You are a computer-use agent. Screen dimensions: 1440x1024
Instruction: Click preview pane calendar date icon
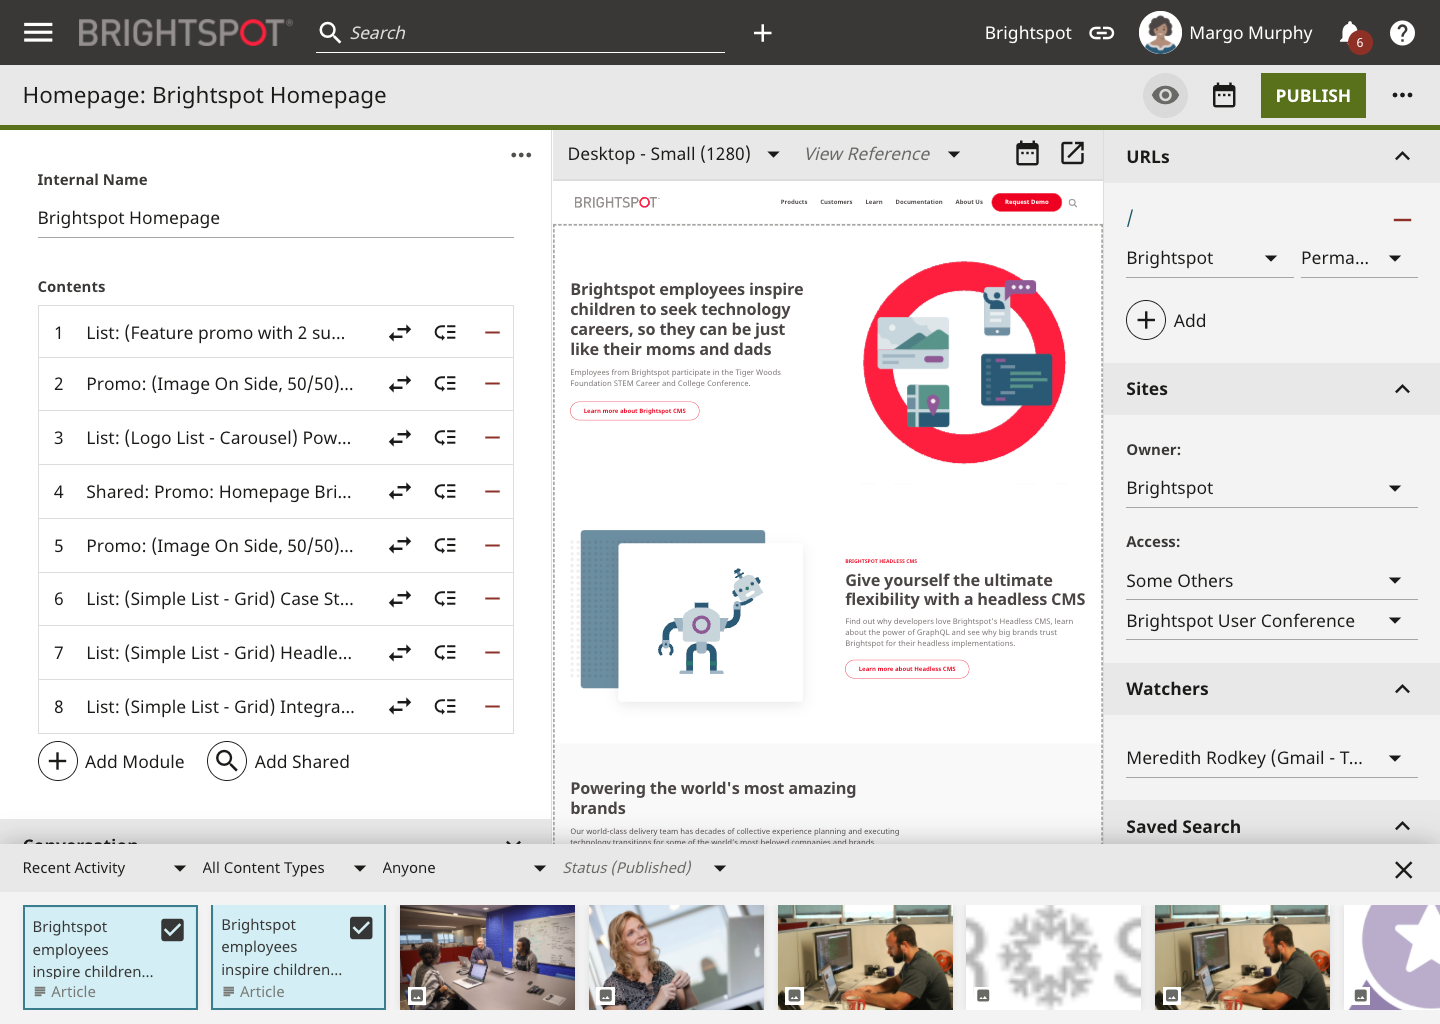(1027, 153)
